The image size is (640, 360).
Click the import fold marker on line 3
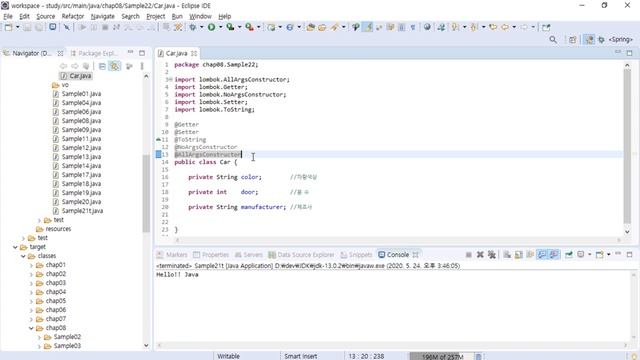[x=170, y=80]
